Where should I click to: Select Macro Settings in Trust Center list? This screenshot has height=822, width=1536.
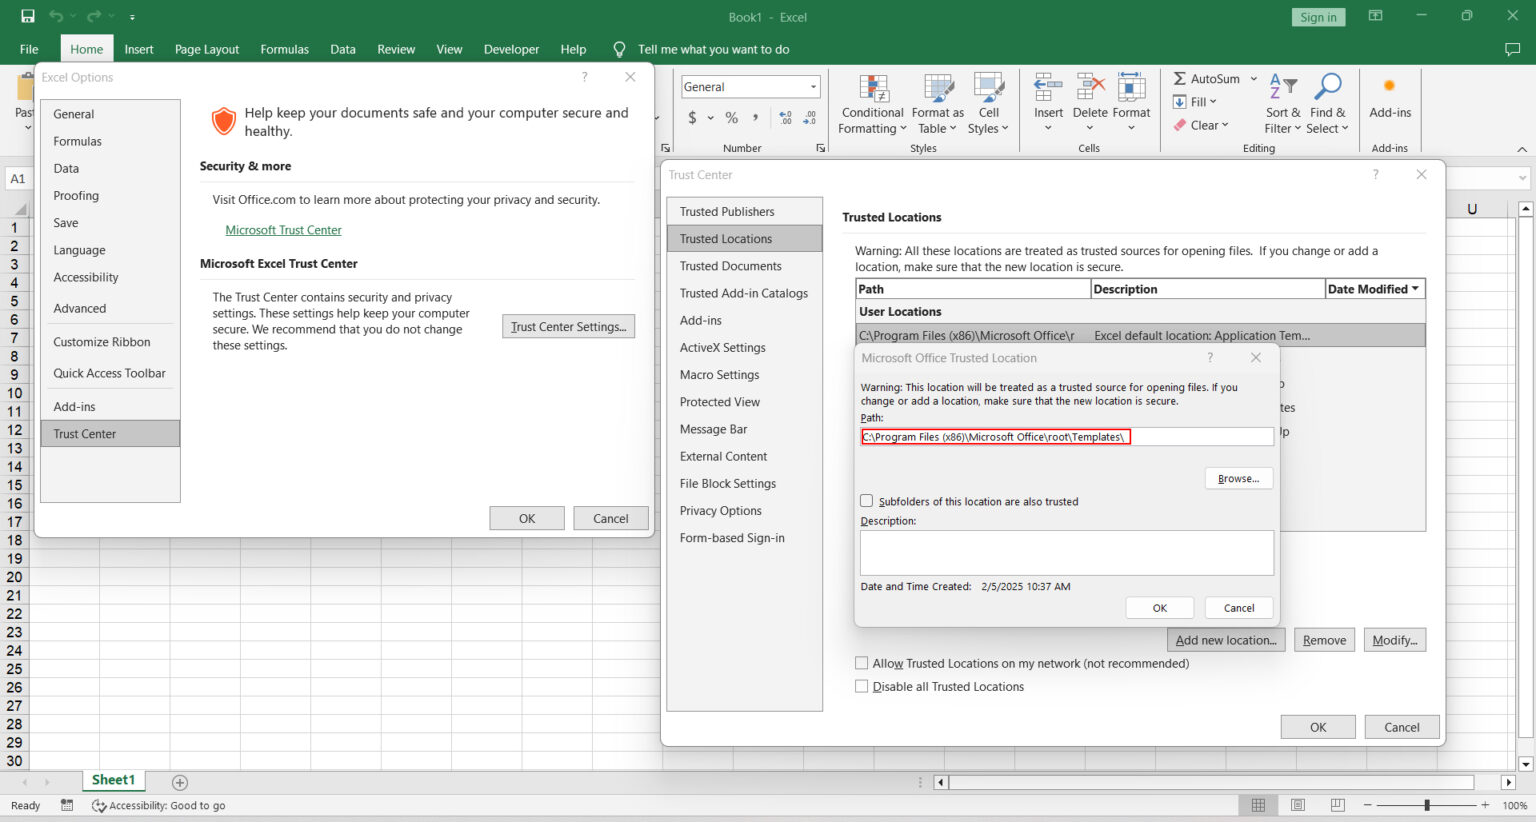719,375
